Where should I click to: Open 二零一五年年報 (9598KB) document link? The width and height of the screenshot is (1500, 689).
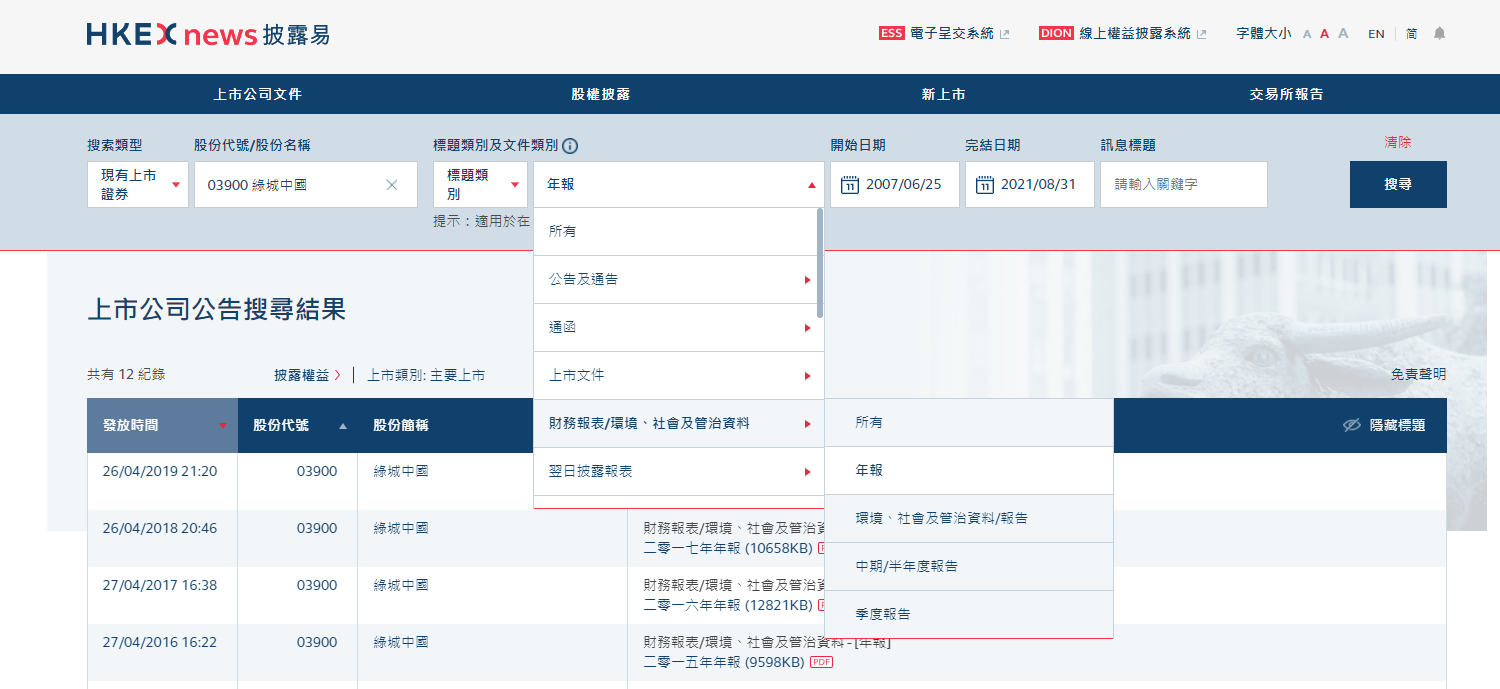click(x=725, y=662)
